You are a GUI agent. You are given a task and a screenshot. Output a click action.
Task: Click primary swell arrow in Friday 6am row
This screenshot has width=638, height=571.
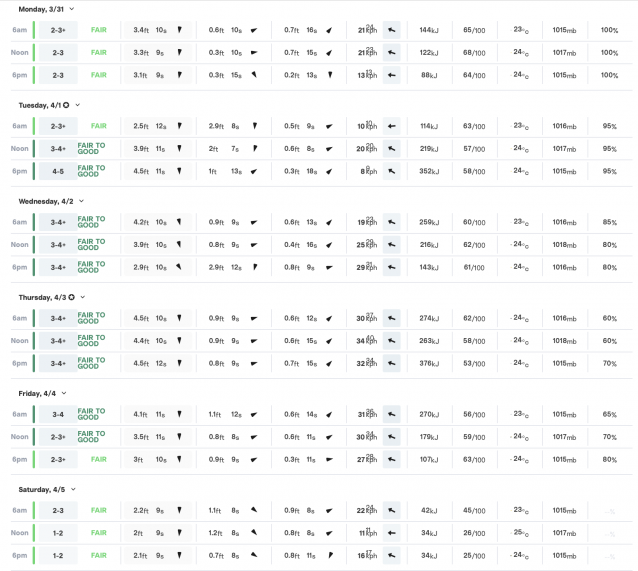coord(180,414)
